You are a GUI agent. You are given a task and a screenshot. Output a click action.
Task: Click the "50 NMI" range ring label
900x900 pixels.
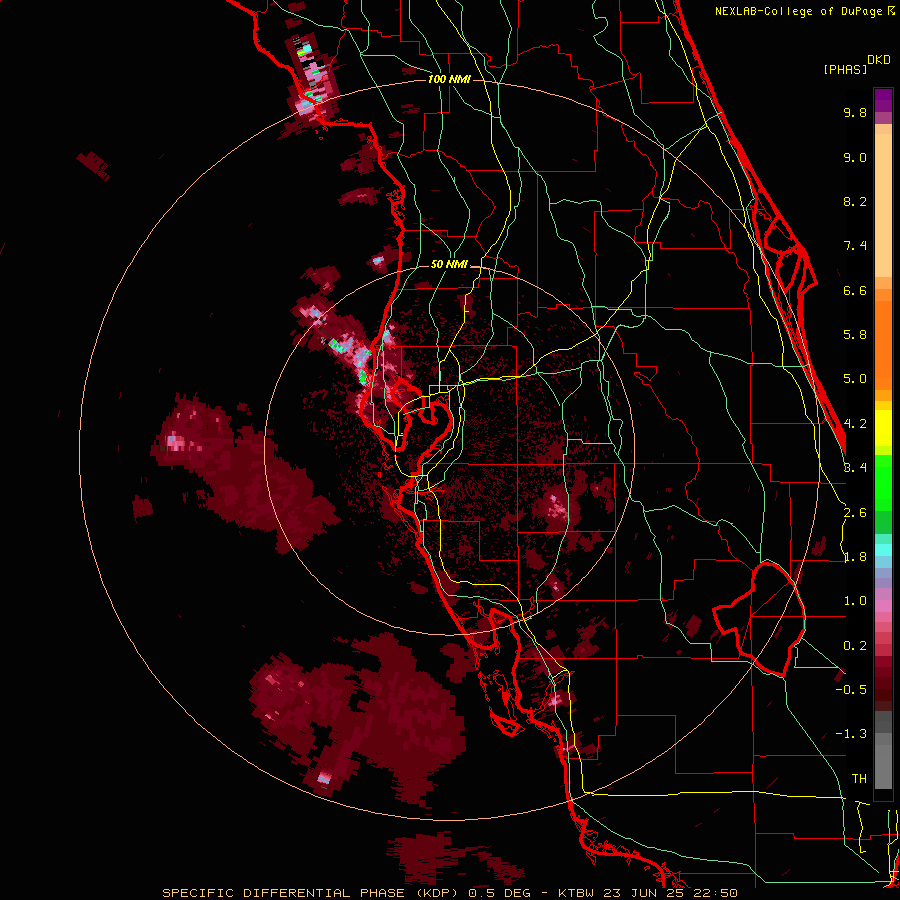click(449, 265)
